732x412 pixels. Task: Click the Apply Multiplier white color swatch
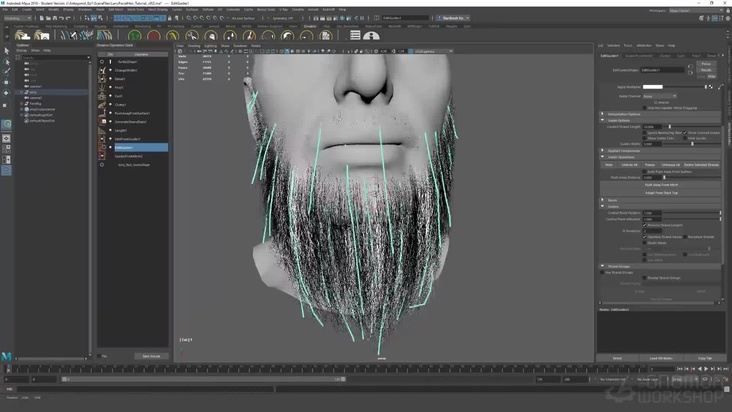coord(653,87)
